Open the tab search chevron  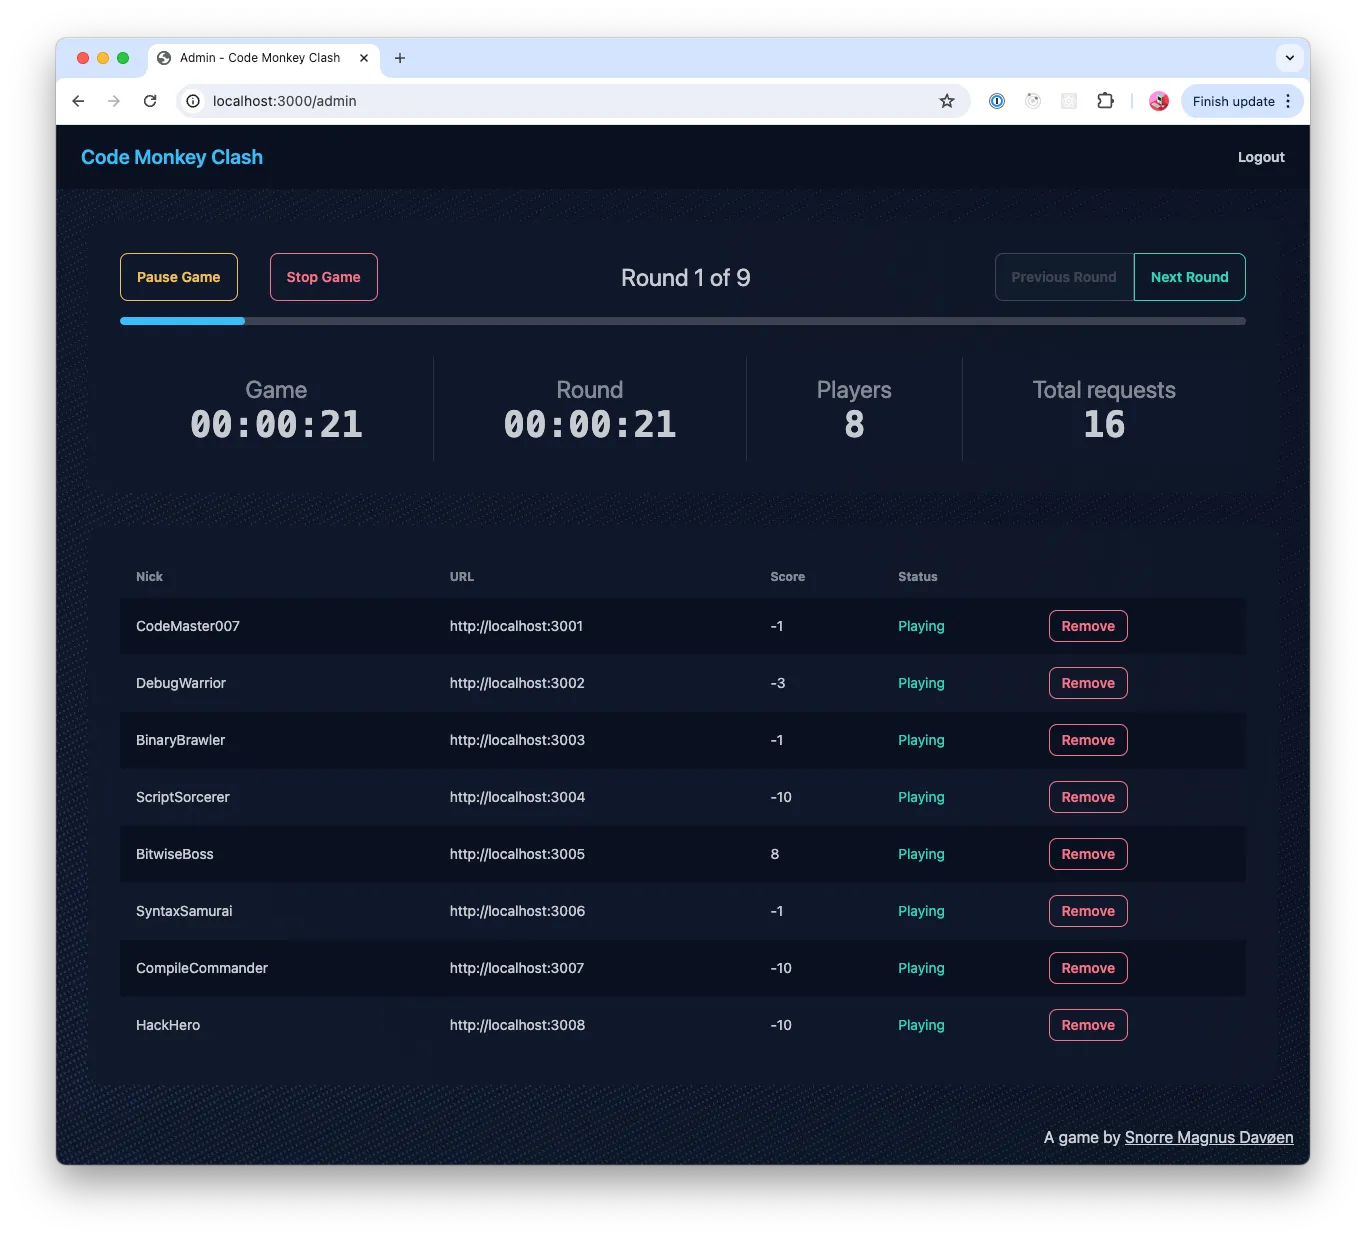1289,58
